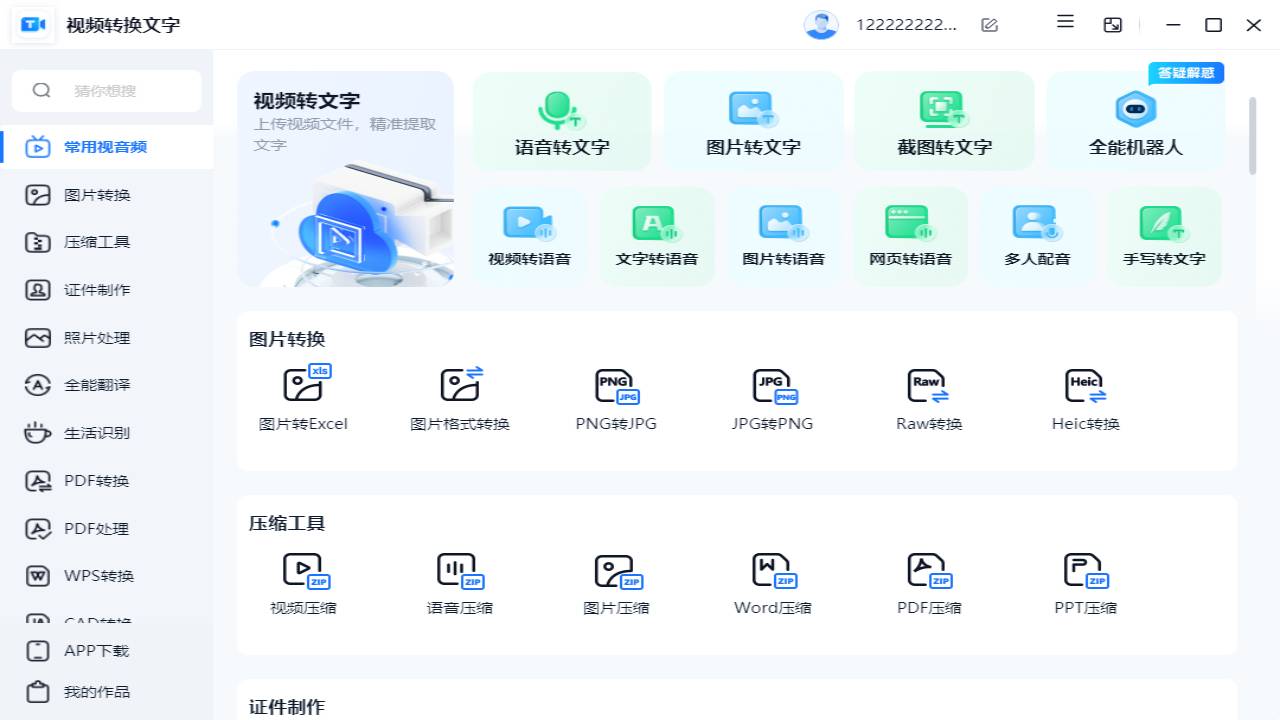Click the user avatar icon

pos(821,25)
